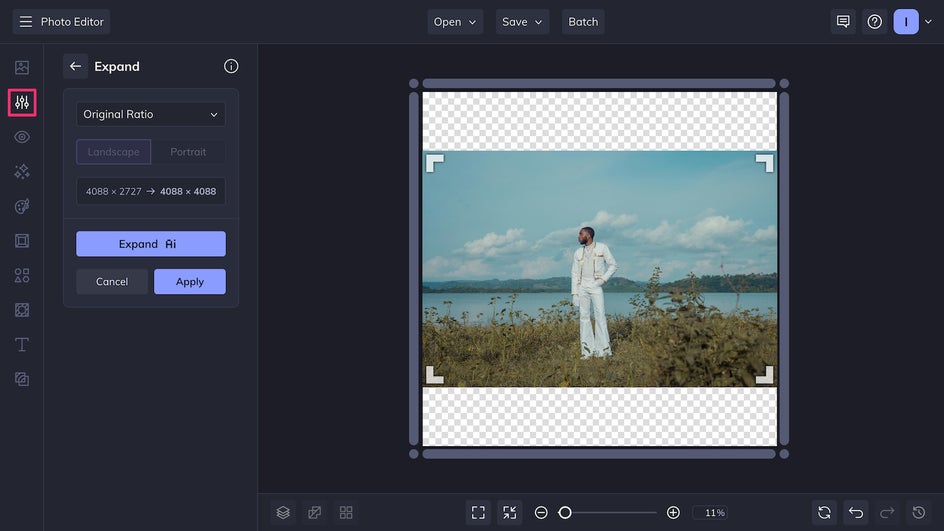Image resolution: width=944 pixels, height=531 pixels.
Task: Open the Artsy palette icon in sidebar
Action: pyautogui.click(x=22, y=206)
